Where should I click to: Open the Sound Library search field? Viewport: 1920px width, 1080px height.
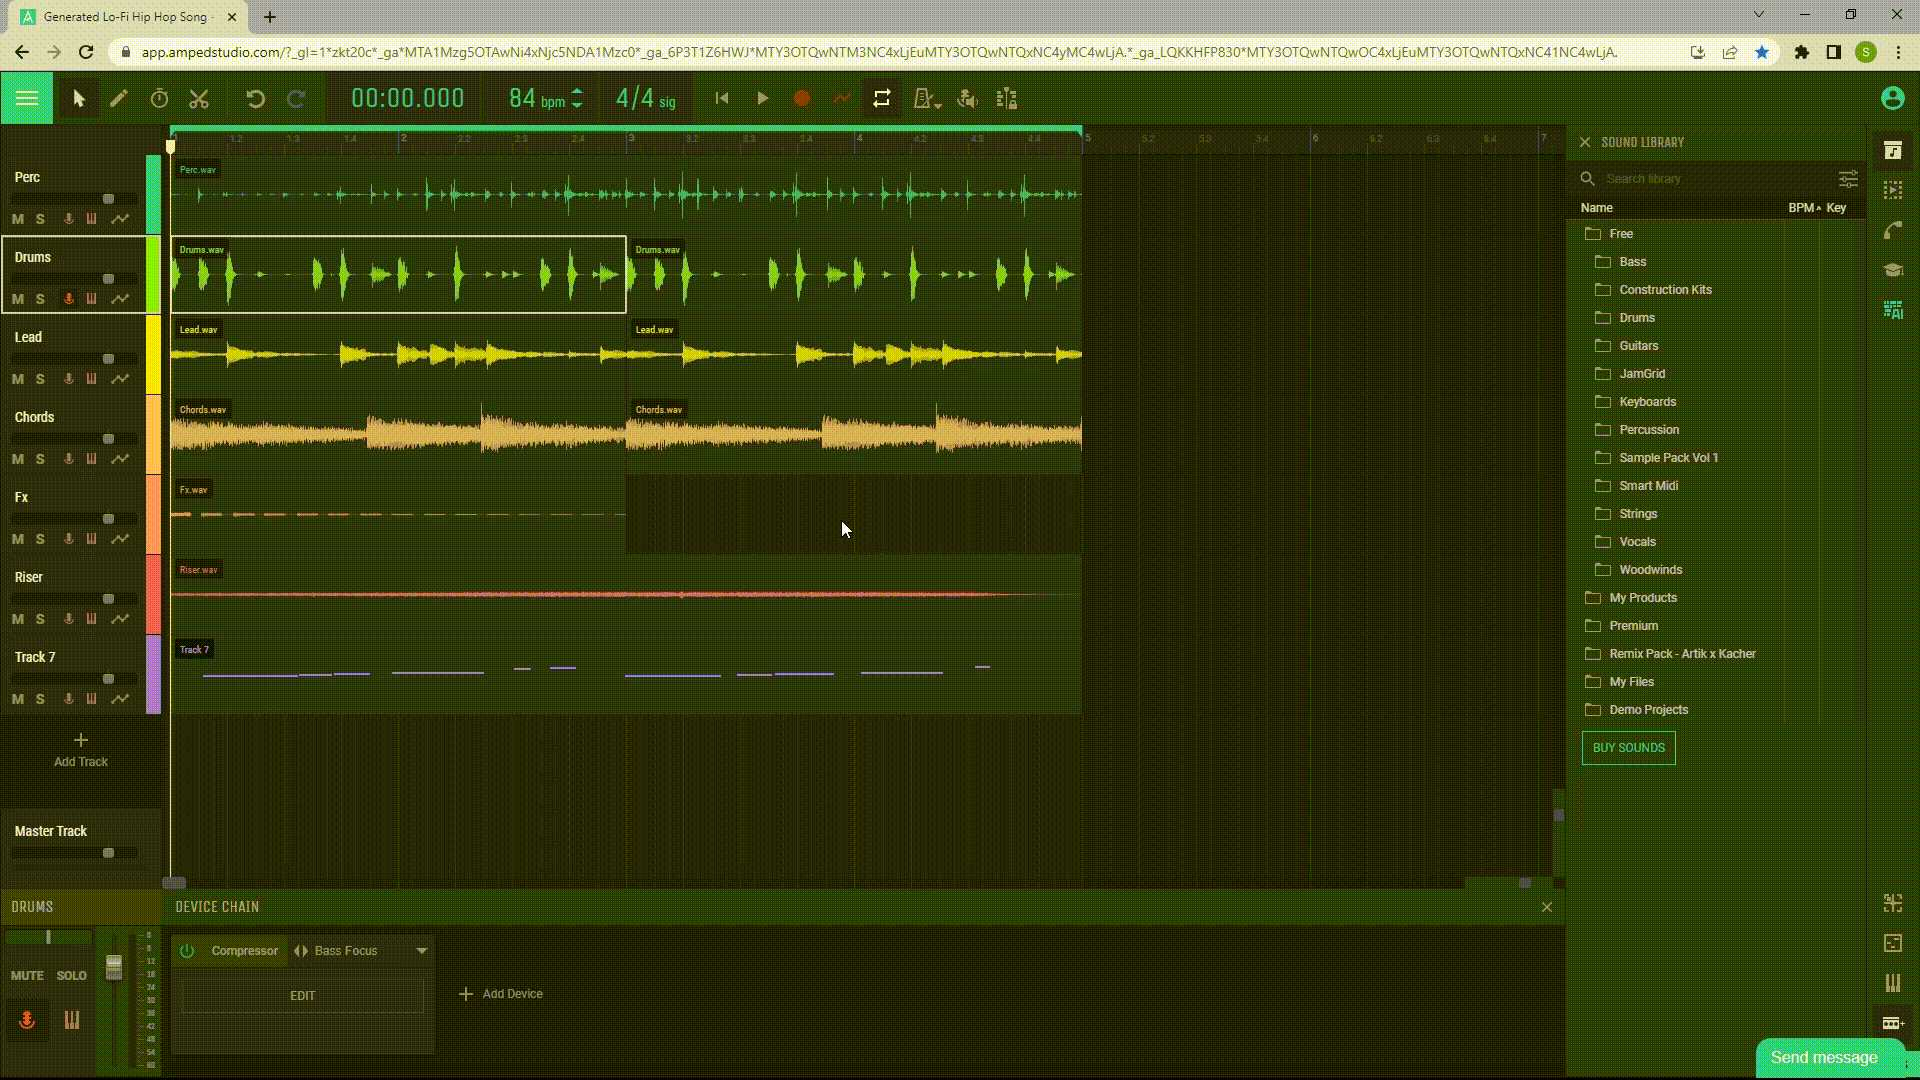(x=1708, y=177)
